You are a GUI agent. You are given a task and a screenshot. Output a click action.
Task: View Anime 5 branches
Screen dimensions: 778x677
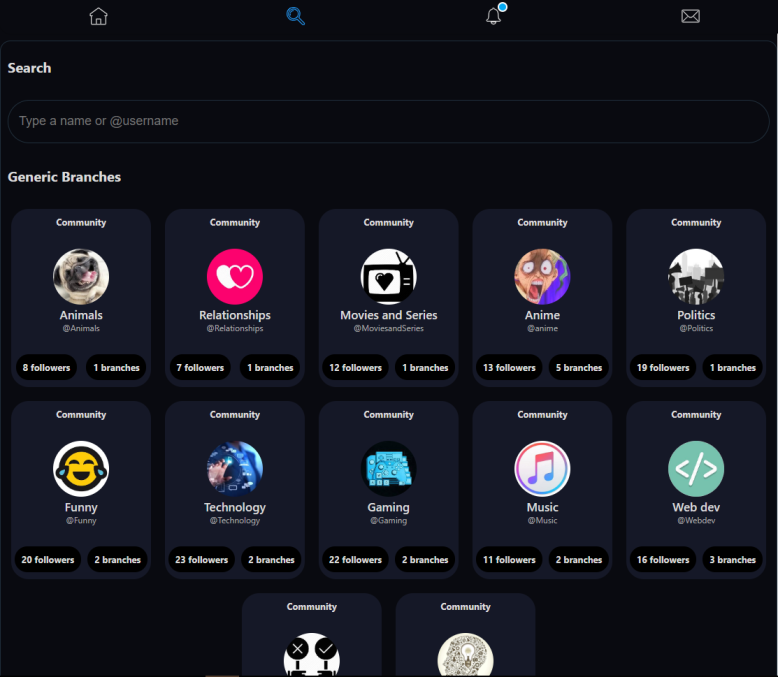pos(579,368)
